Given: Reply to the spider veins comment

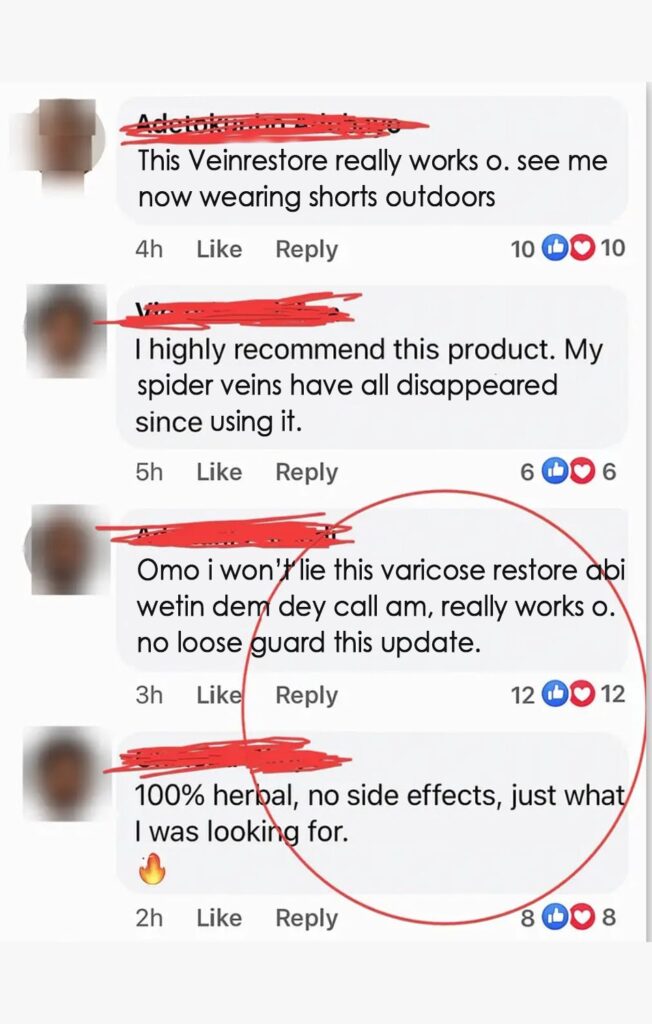Looking at the screenshot, I should pos(306,472).
